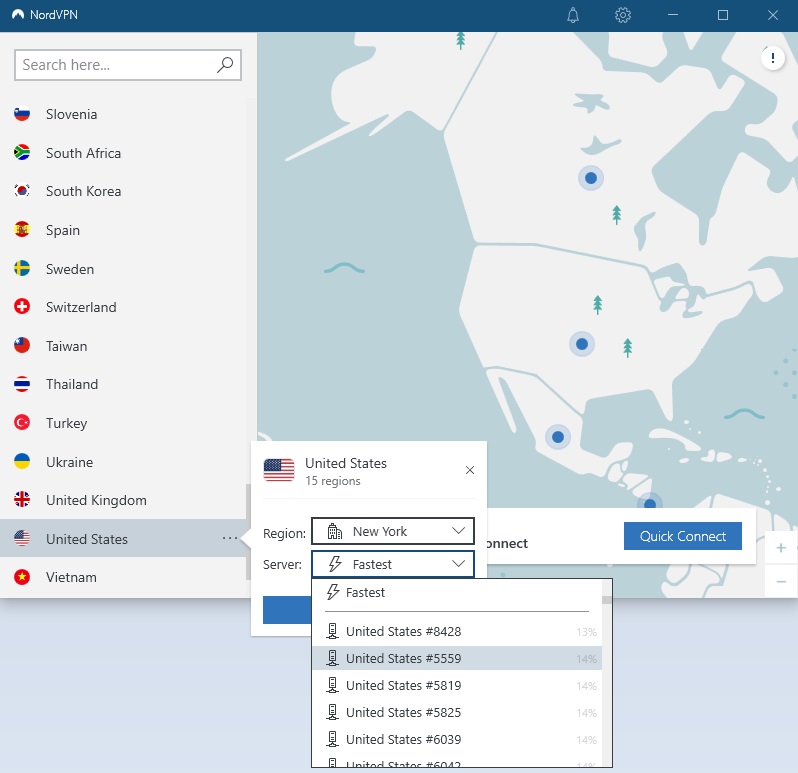Select Sweden from country list
This screenshot has height=773, width=798.
(x=123, y=268)
